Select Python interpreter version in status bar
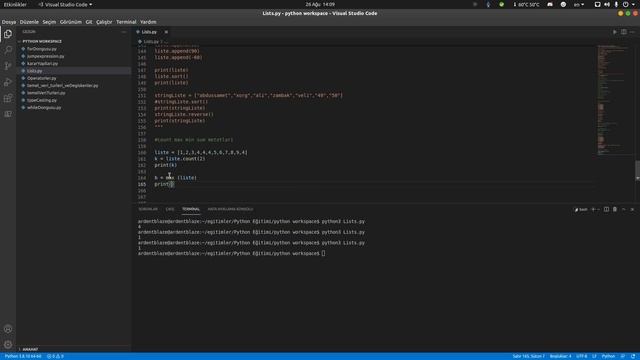The height and width of the screenshot is (360, 640). [x=23, y=356]
